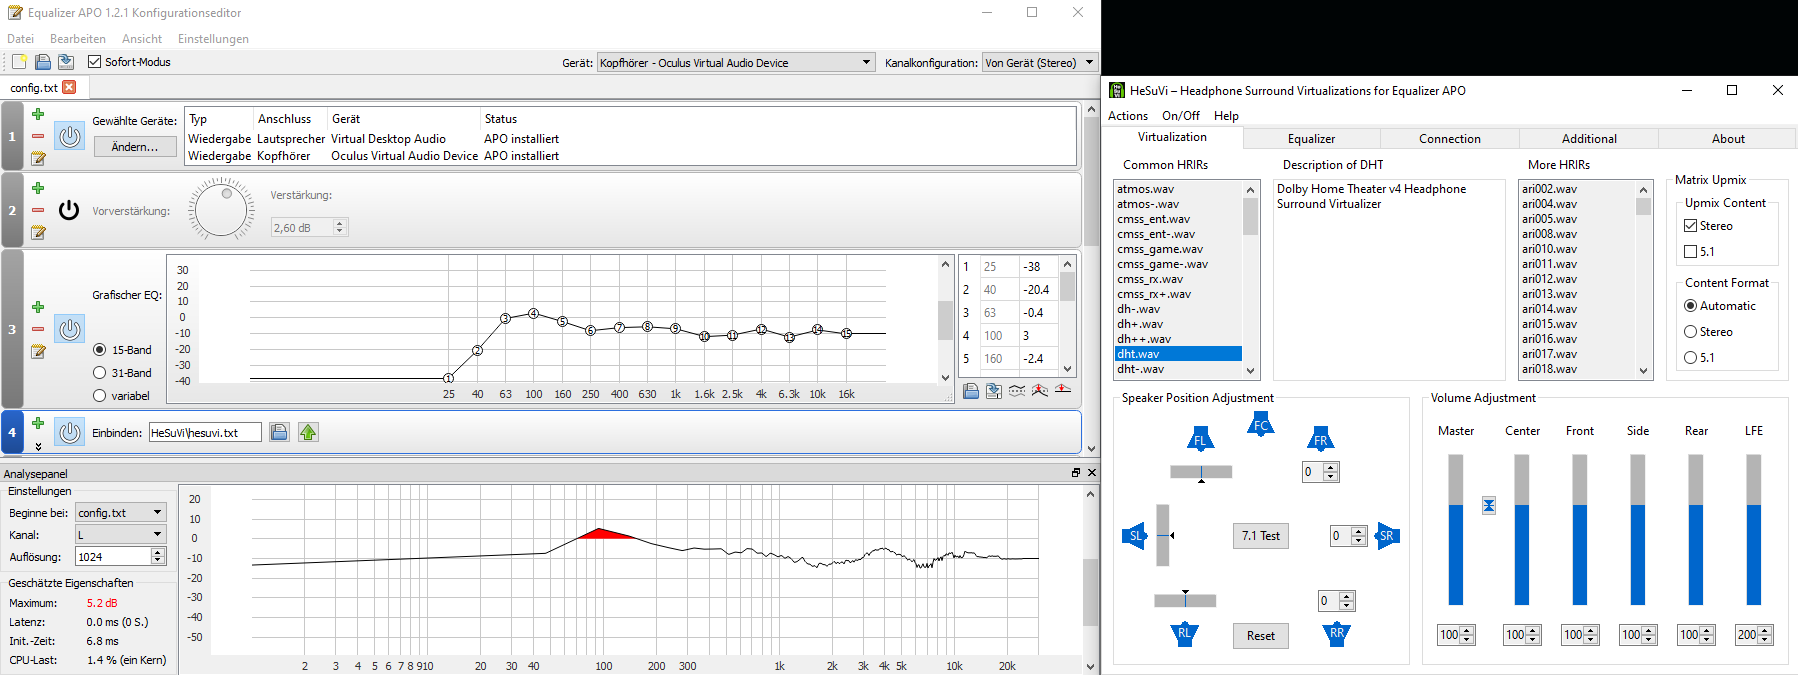Open the Kanalkonfiguration dropdown
The image size is (1798, 675).
tap(1040, 62)
